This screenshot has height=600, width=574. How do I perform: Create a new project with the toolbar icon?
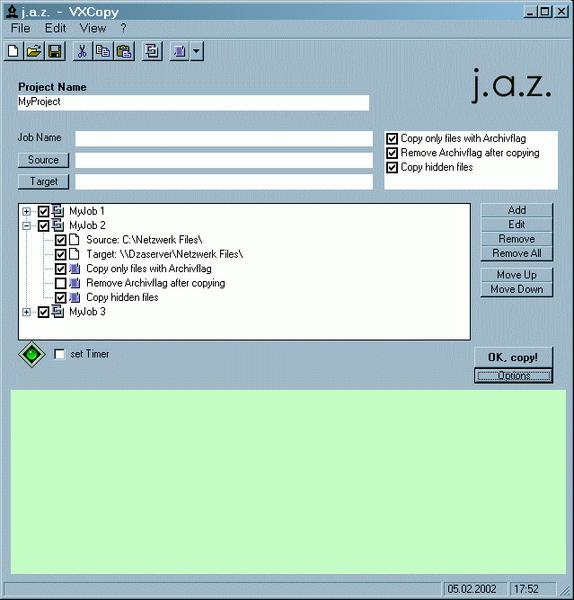click(14, 51)
